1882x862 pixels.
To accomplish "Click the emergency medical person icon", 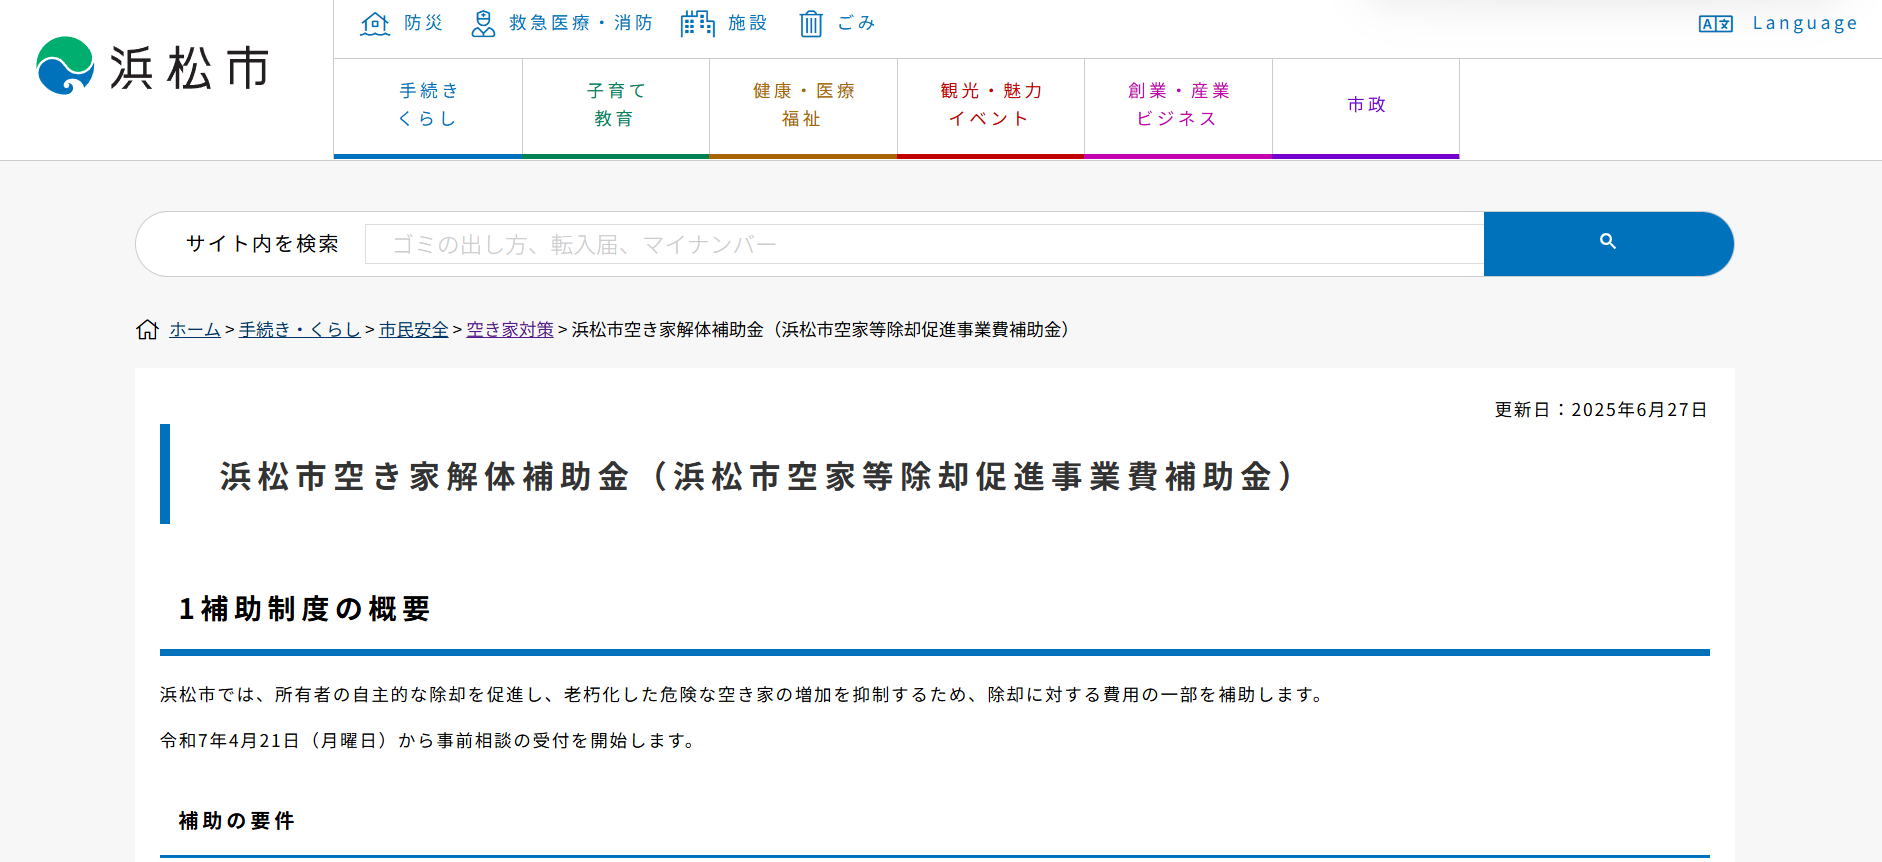I will [x=483, y=23].
